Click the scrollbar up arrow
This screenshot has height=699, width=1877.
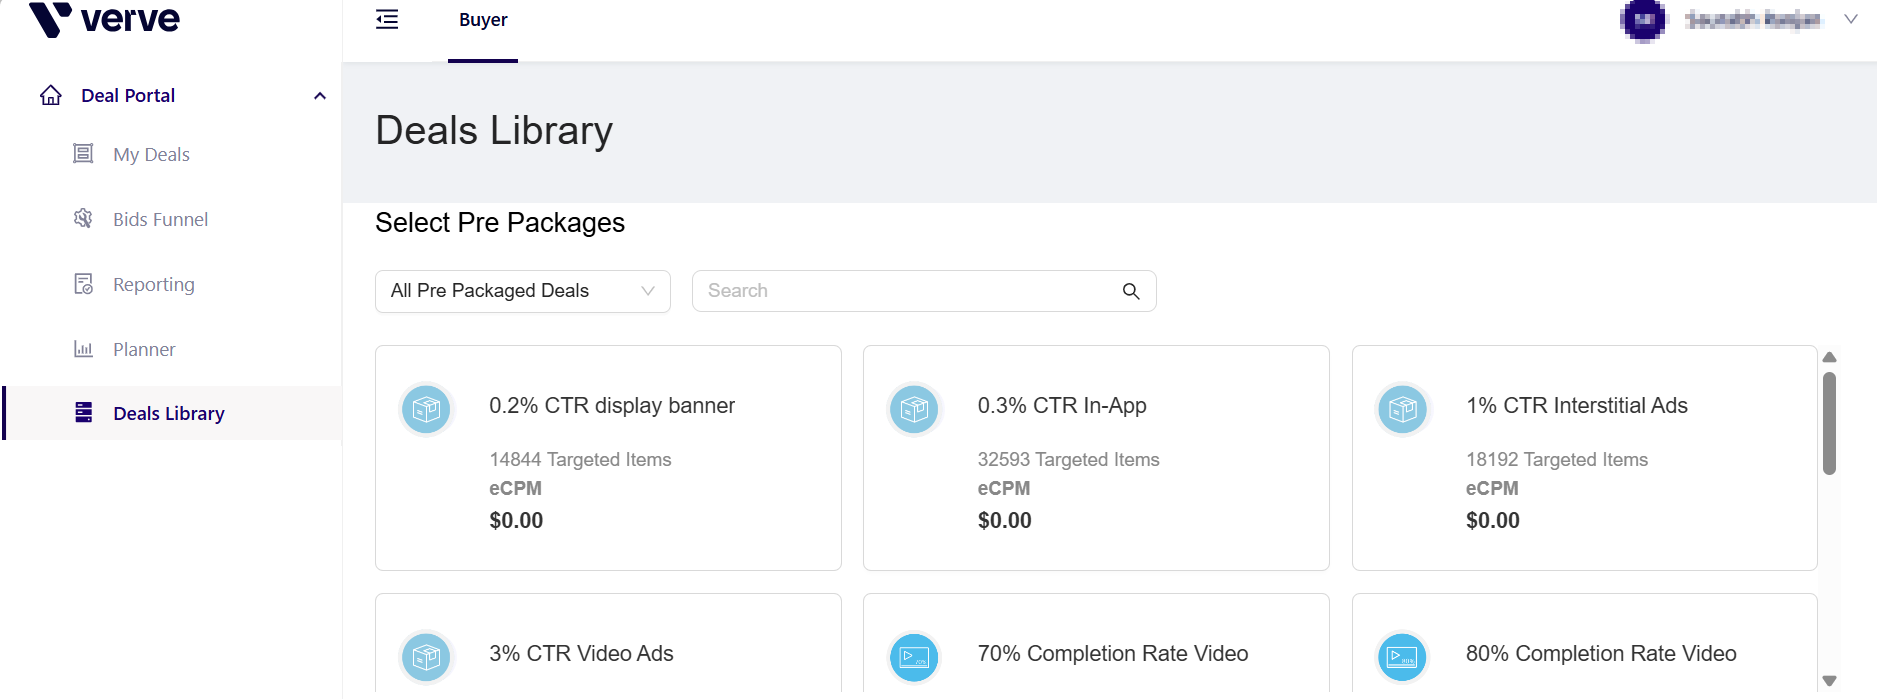click(x=1829, y=357)
